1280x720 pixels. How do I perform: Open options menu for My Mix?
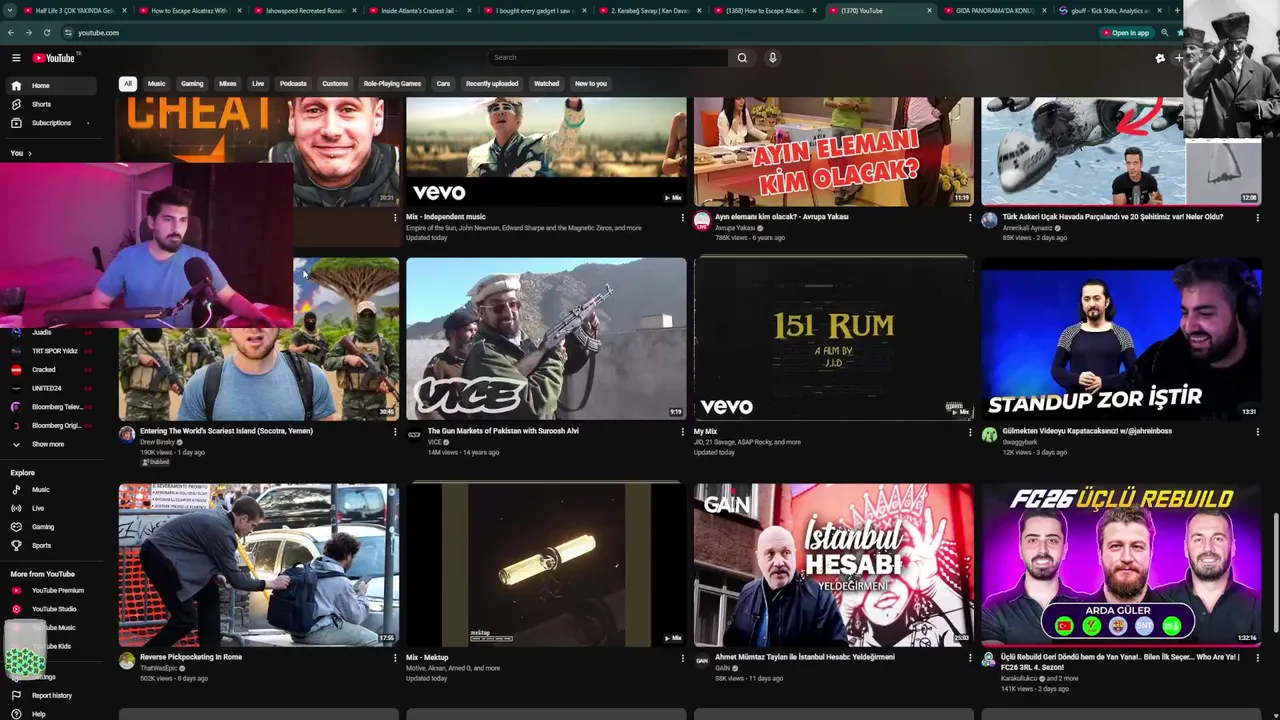click(x=969, y=432)
